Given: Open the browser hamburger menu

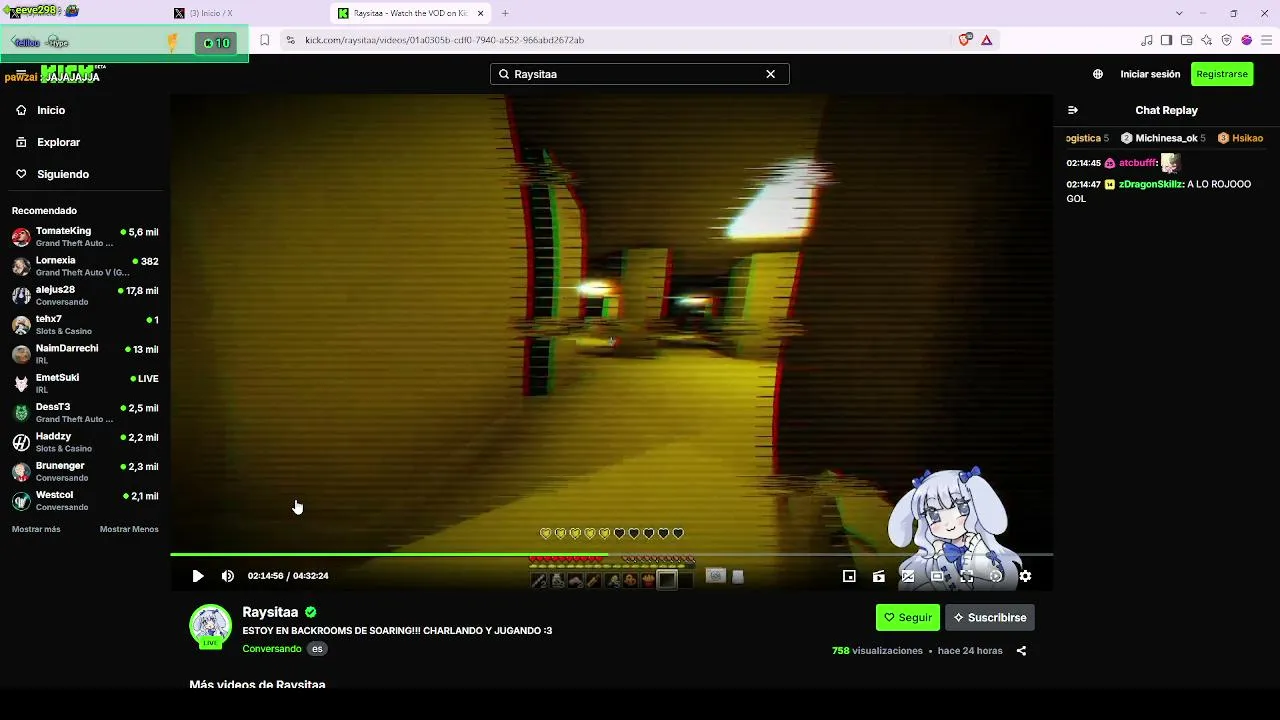Looking at the screenshot, I should (x=1267, y=40).
